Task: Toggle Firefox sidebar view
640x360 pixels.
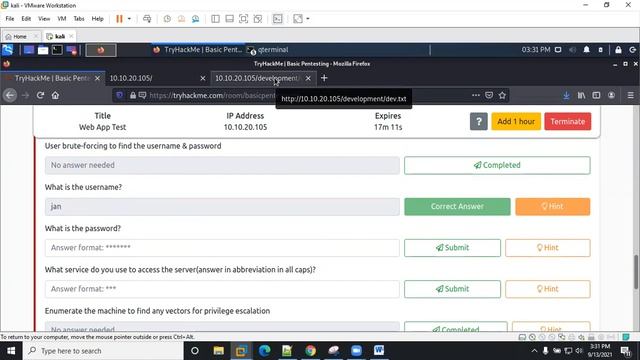Action: click(x=596, y=95)
